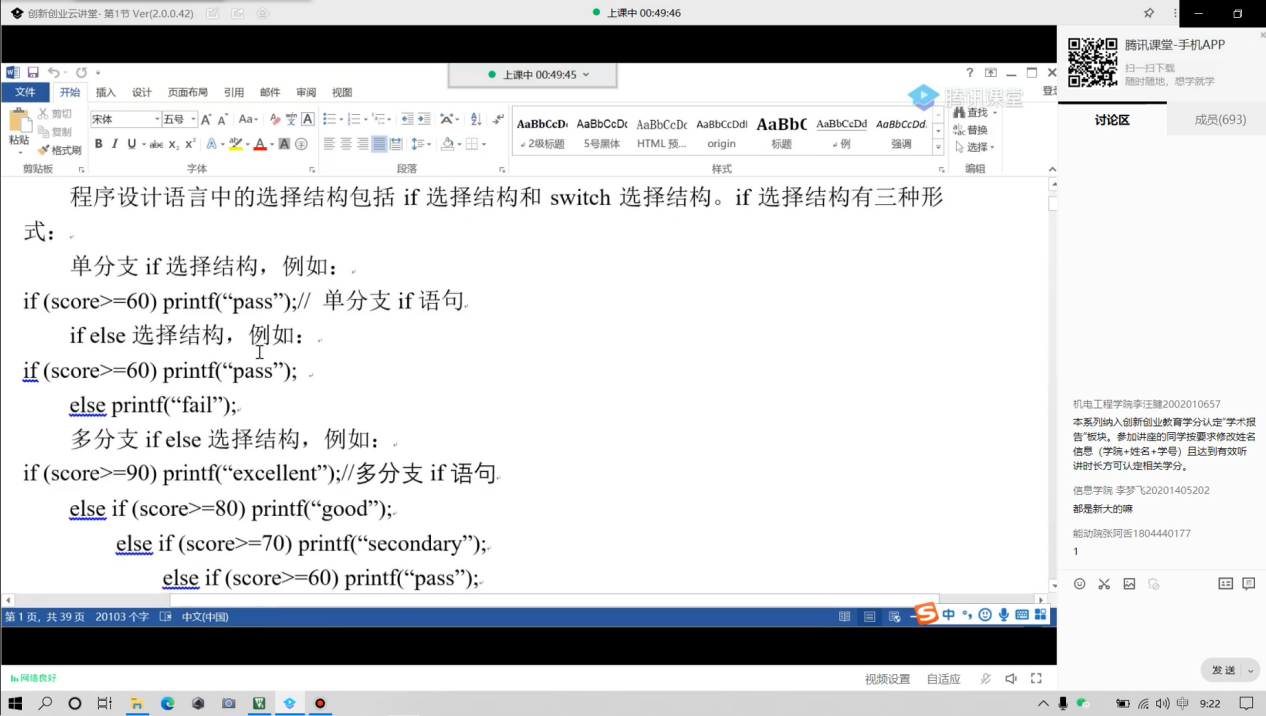Switch to the 插入 ribbon tab
1266x716 pixels.
pyautogui.click(x=105, y=92)
